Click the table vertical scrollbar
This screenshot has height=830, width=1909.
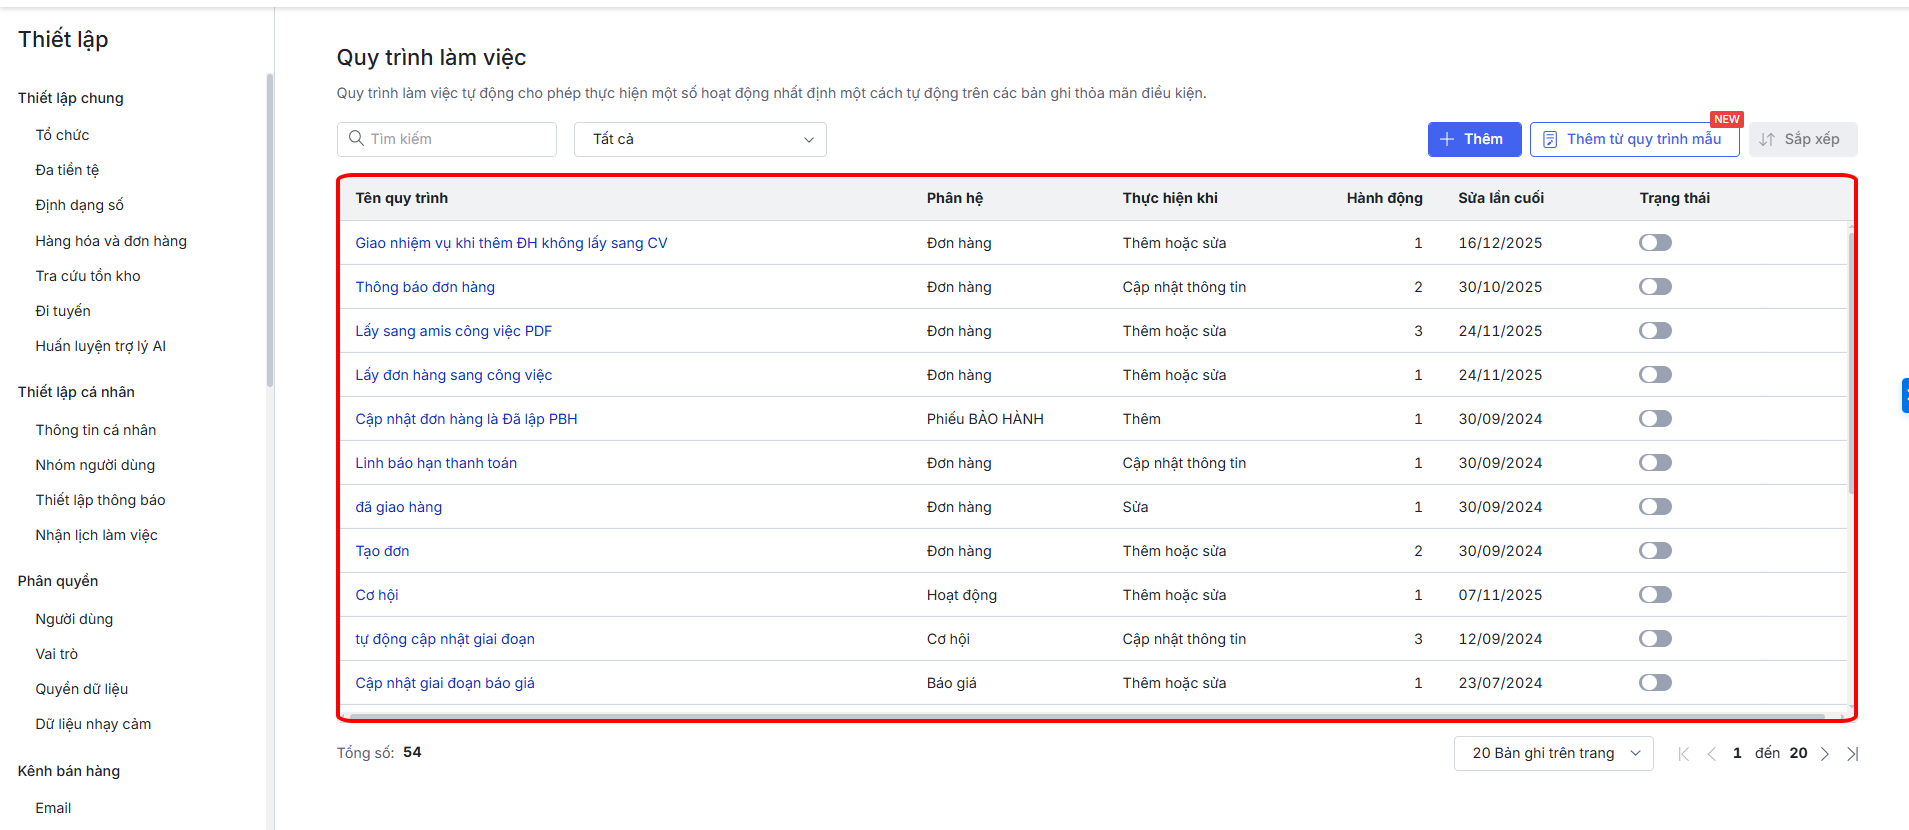[x=1851, y=362]
